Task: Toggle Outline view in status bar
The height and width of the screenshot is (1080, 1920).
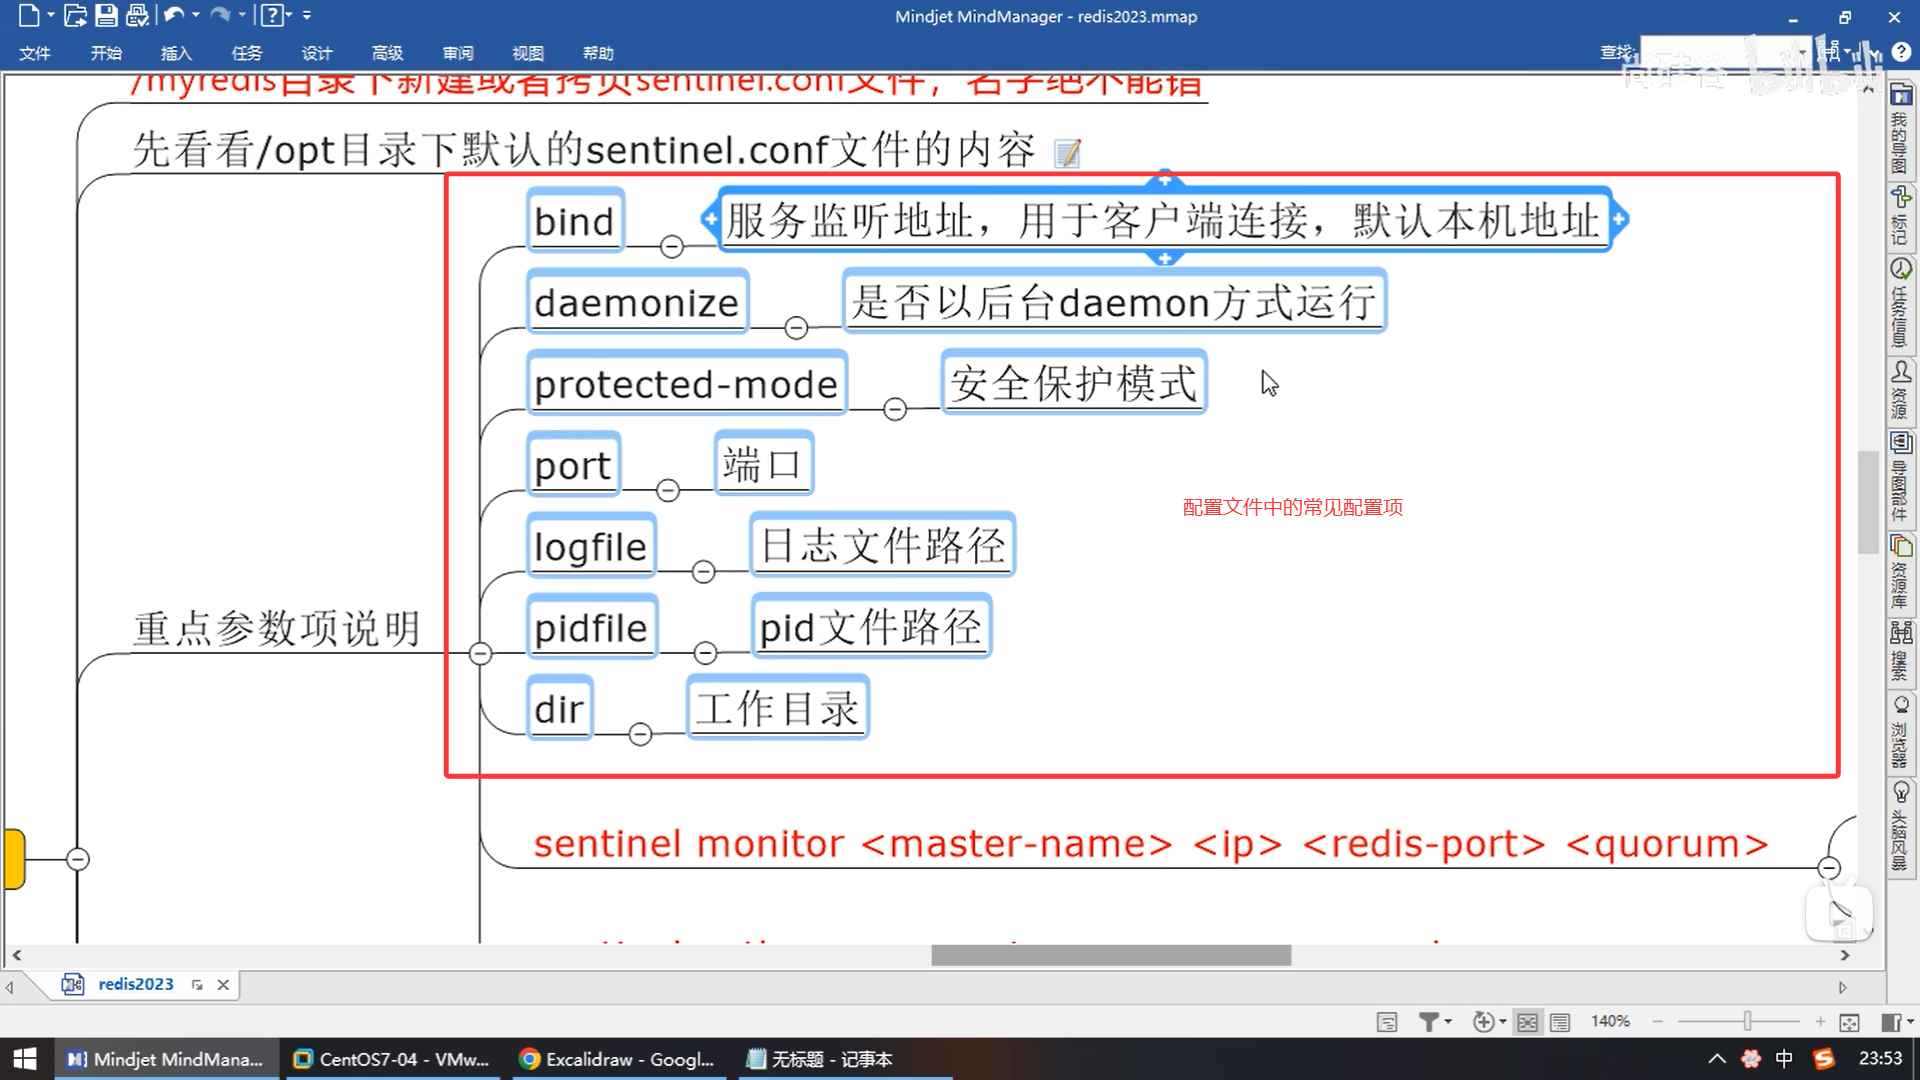Action: pyautogui.click(x=1560, y=1022)
